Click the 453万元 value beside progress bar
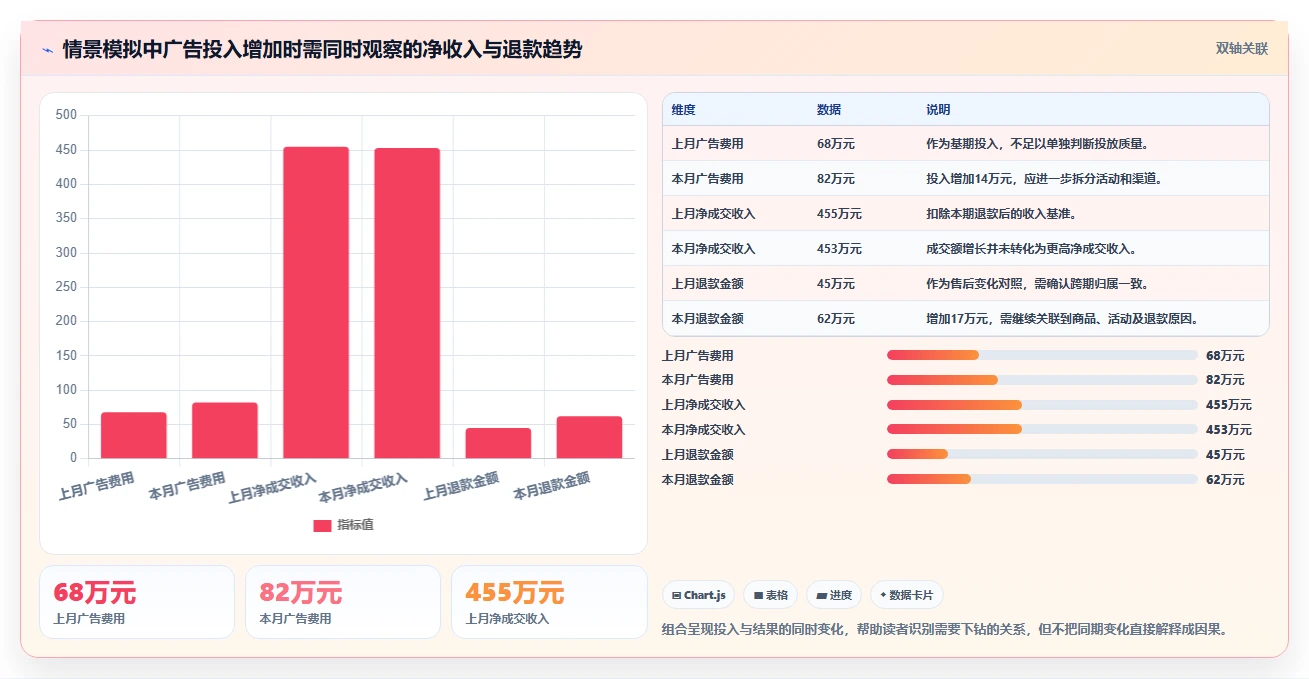1309x679 pixels. (x=1229, y=430)
